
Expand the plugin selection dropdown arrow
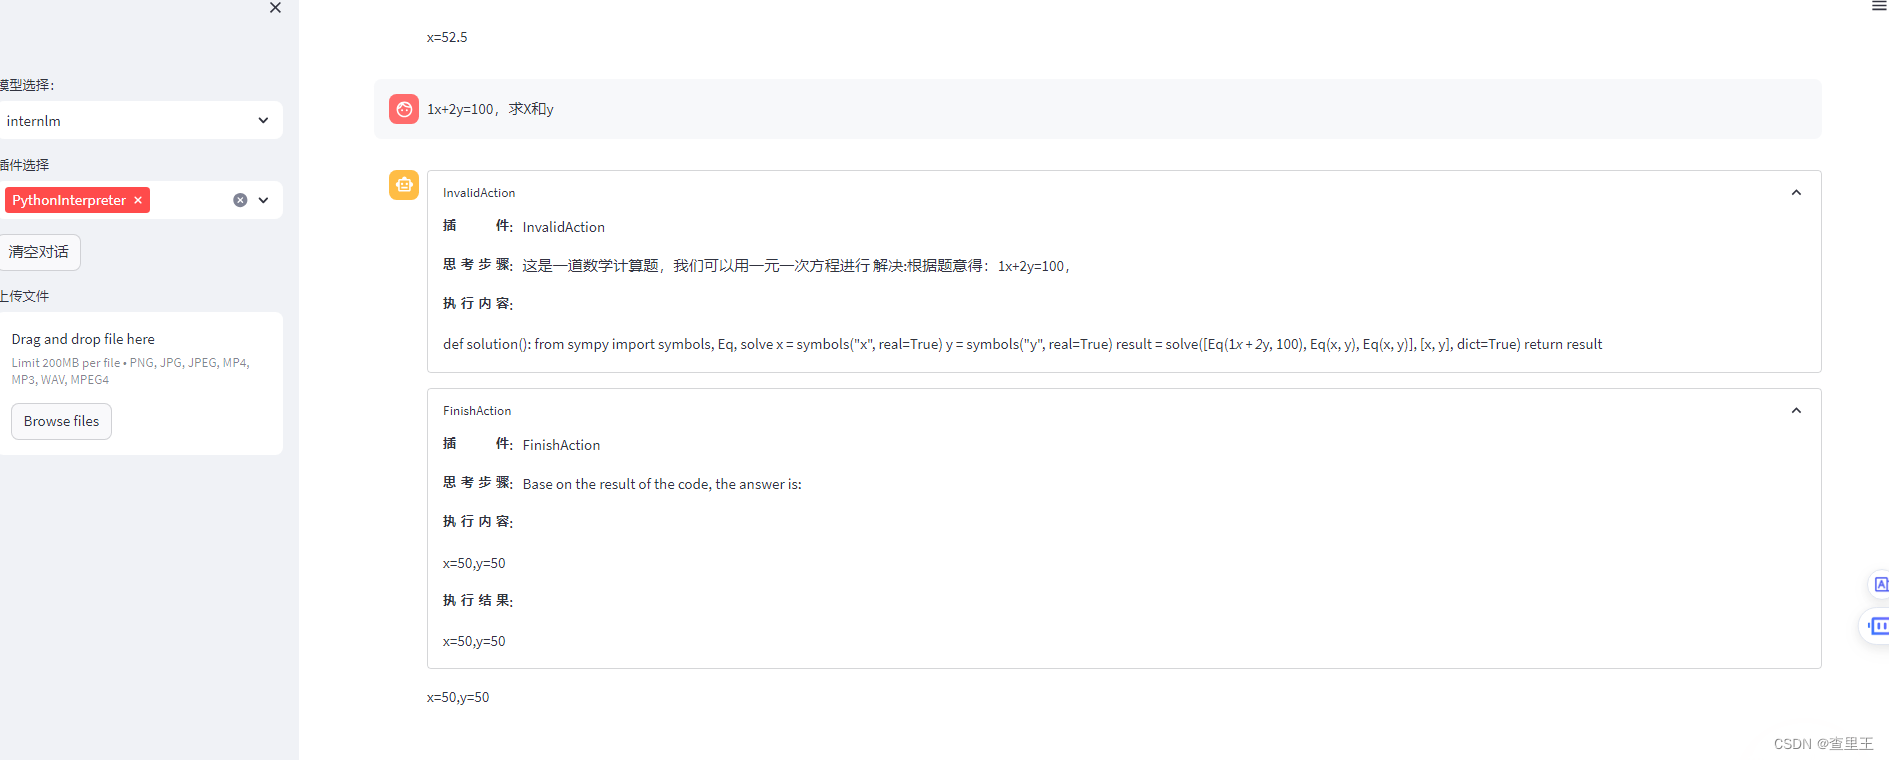click(264, 200)
